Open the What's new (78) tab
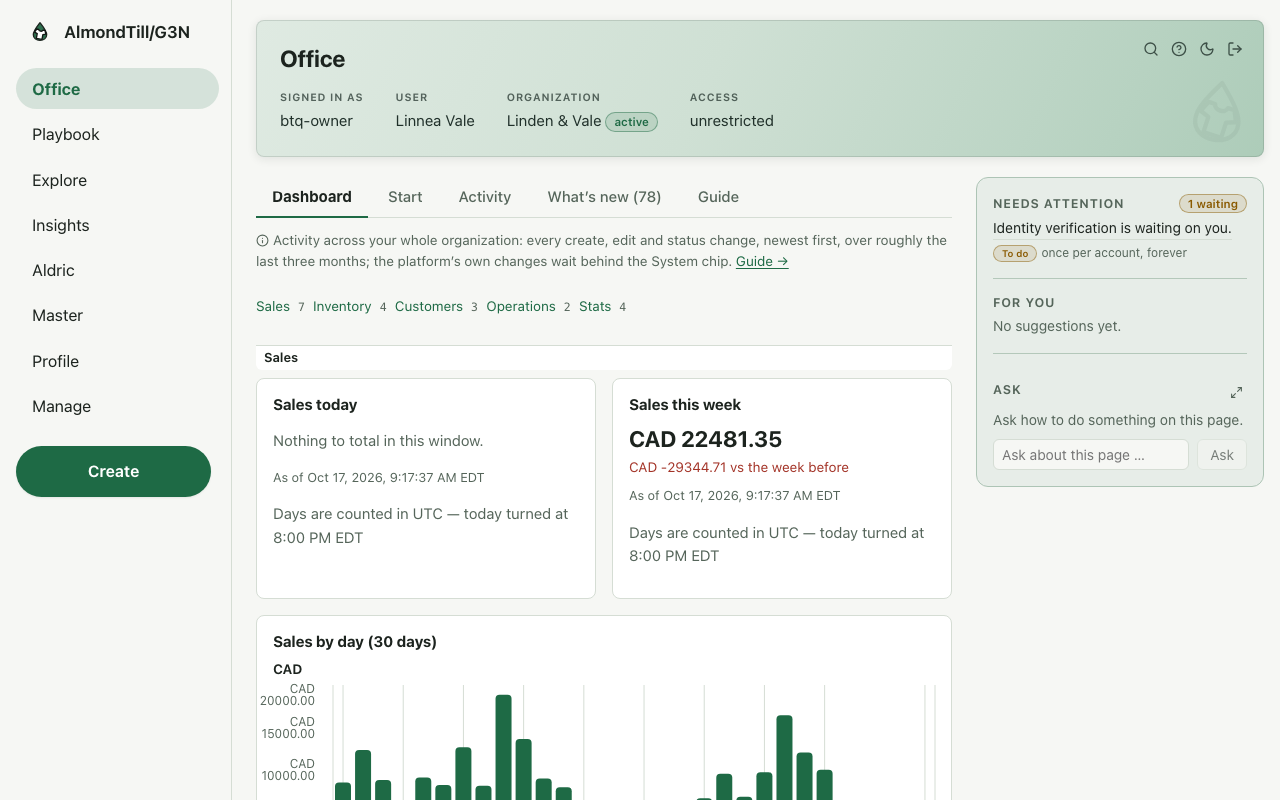Screen dimensions: 1280x800 (604, 197)
